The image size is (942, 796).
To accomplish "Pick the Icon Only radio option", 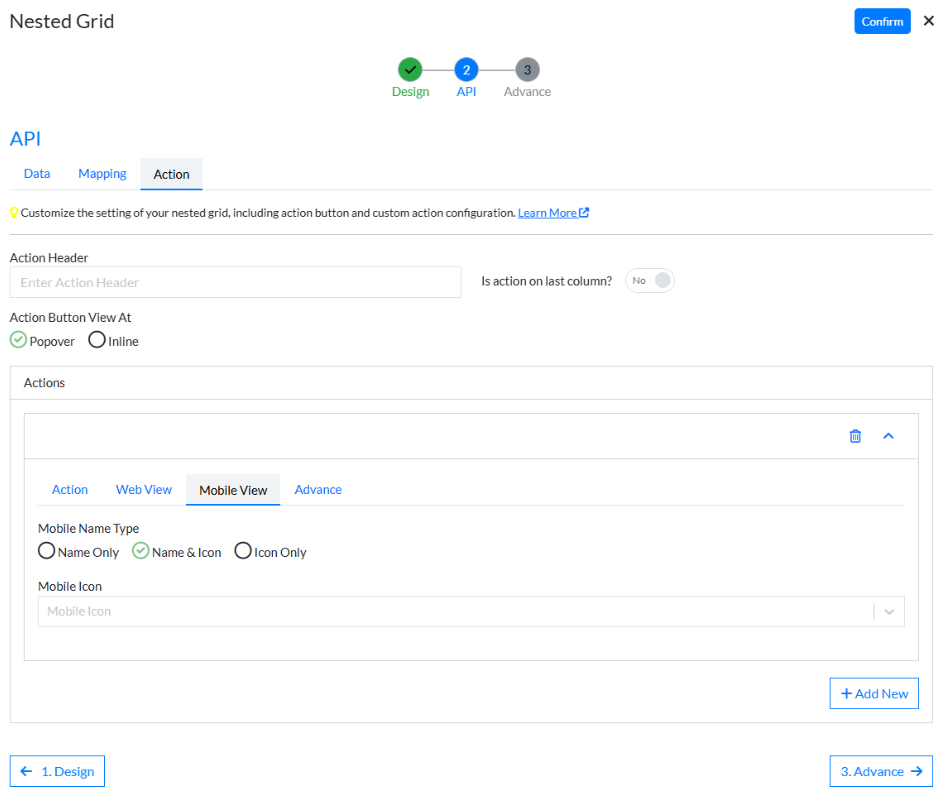I will pyautogui.click(x=243, y=551).
